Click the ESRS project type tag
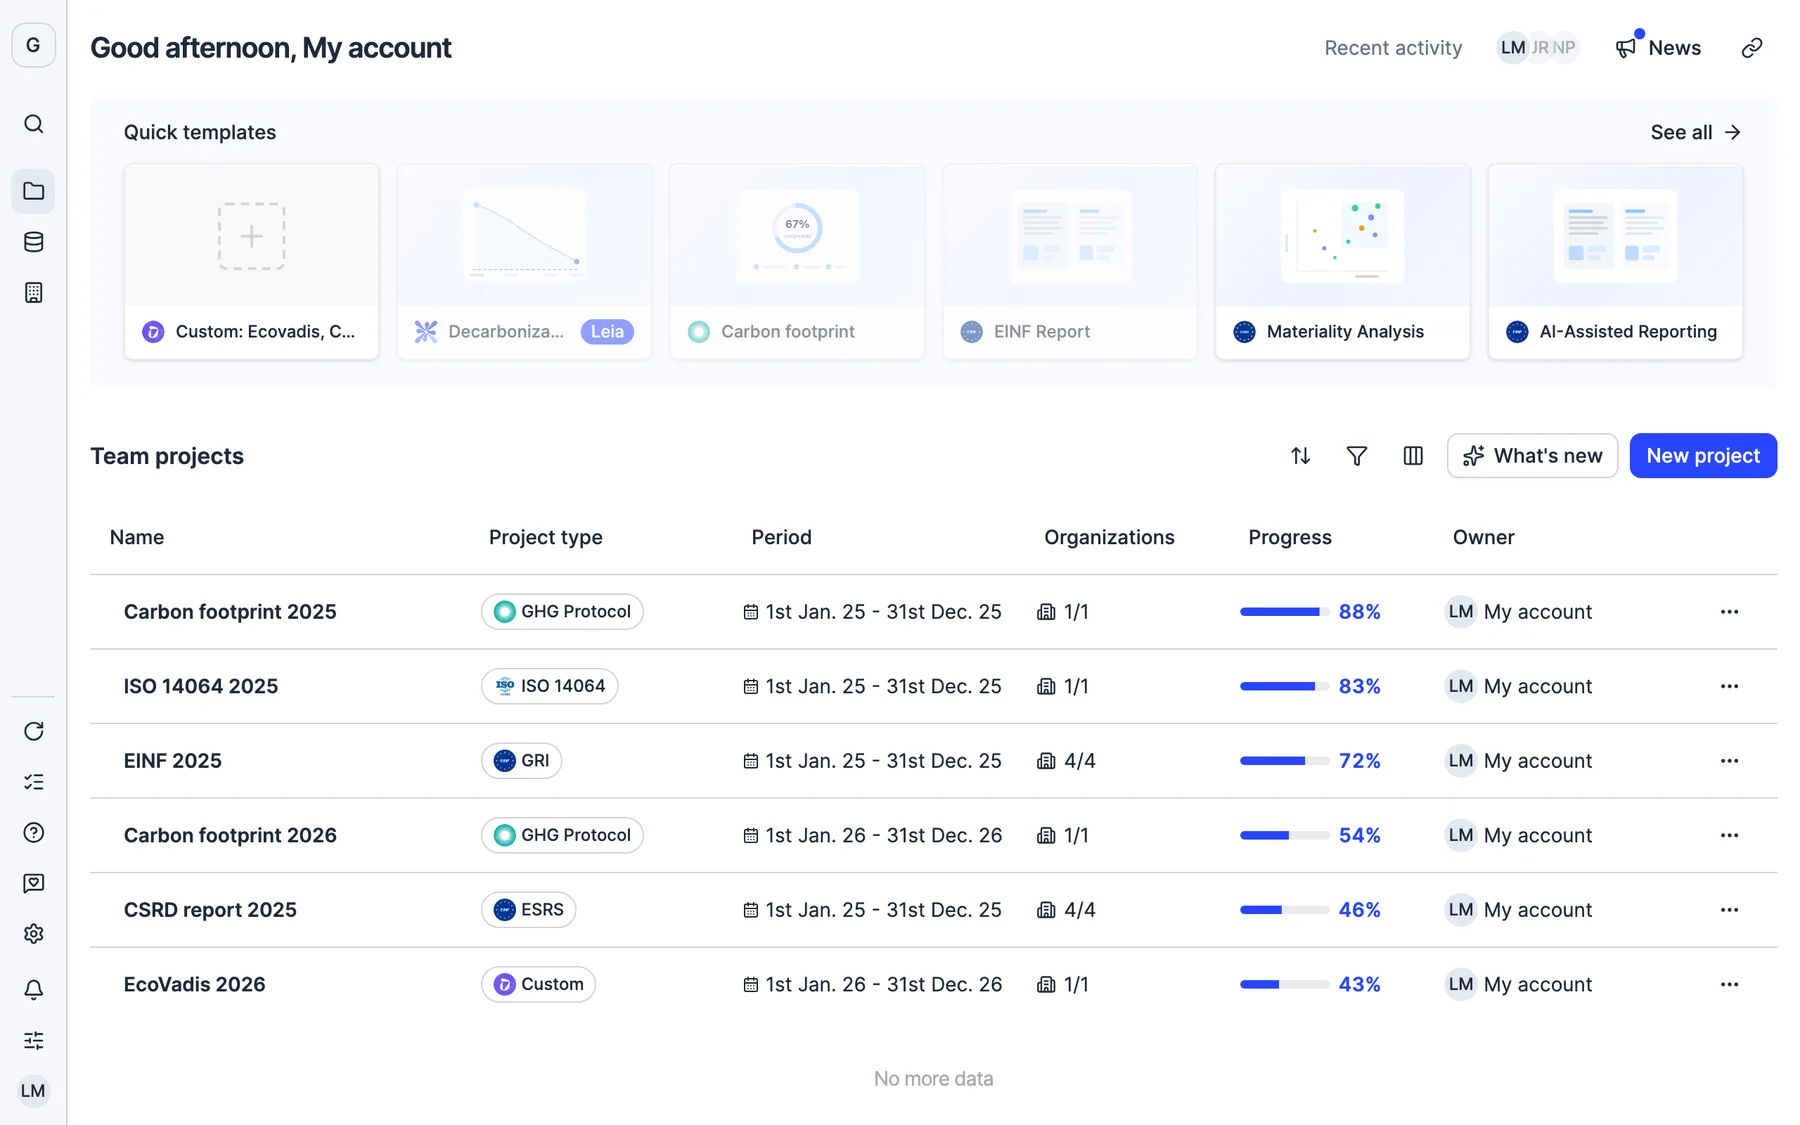The height and width of the screenshot is (1125, 1800). pos(528,910)
